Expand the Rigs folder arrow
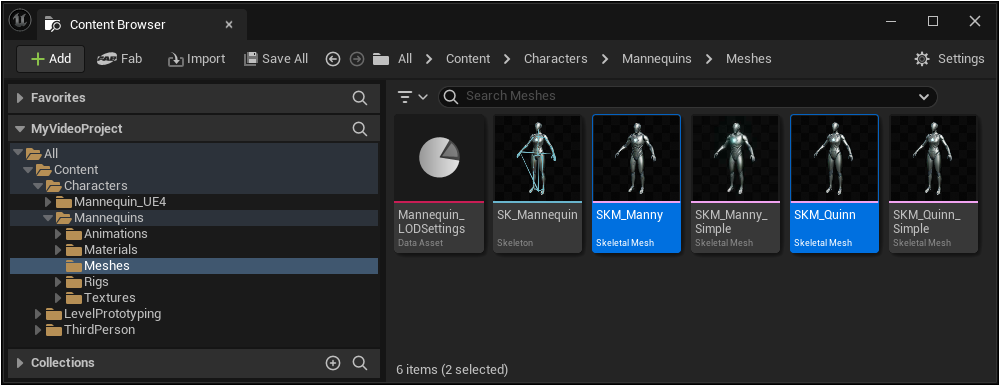Viewport: 1000px width, 386px height. (x=59, y=282)
